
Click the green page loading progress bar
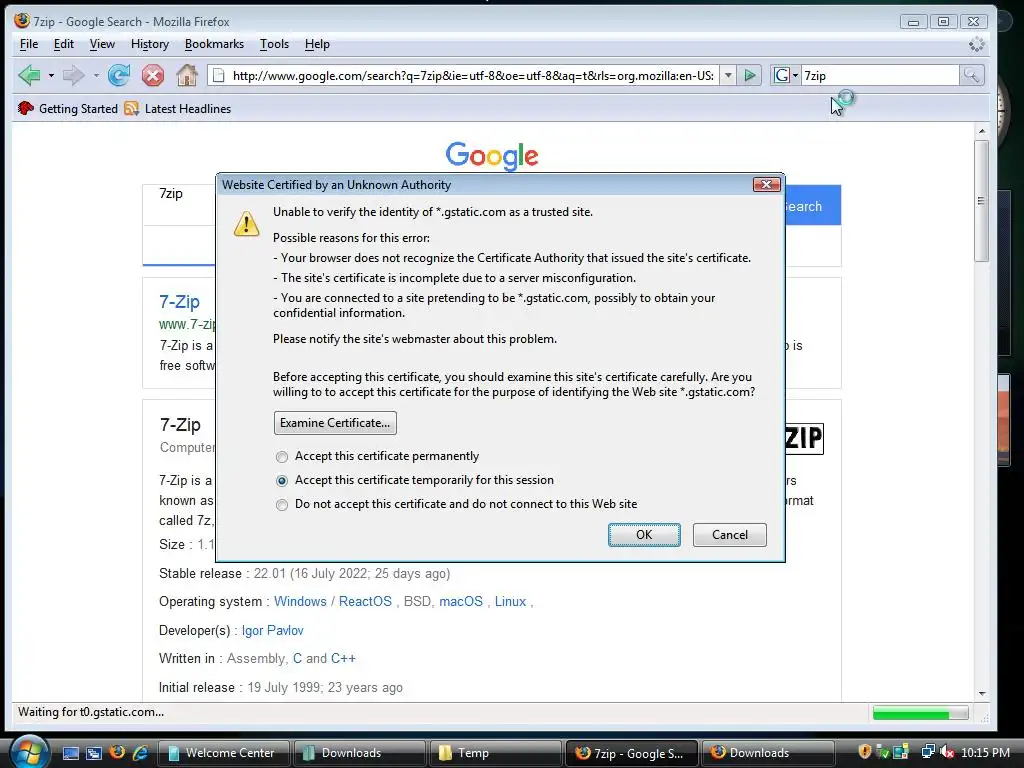pyautogui.click(x=920, y=713)
